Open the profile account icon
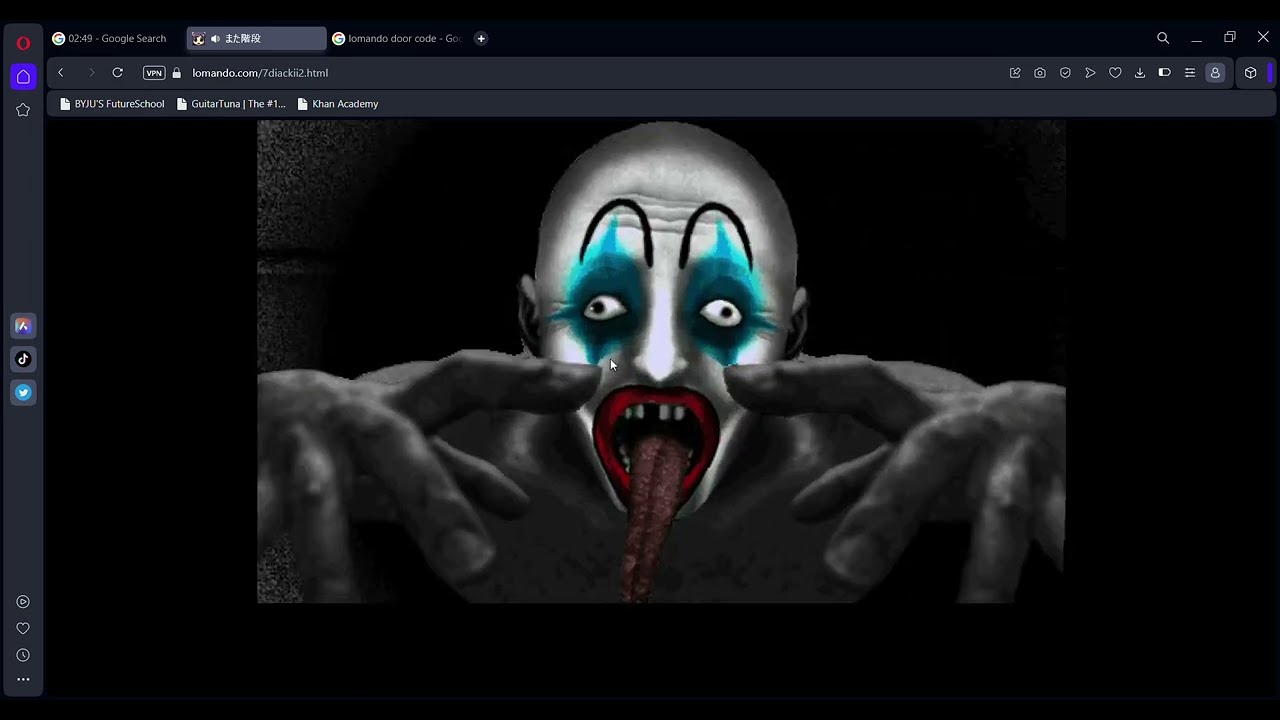 (1215, 73)
